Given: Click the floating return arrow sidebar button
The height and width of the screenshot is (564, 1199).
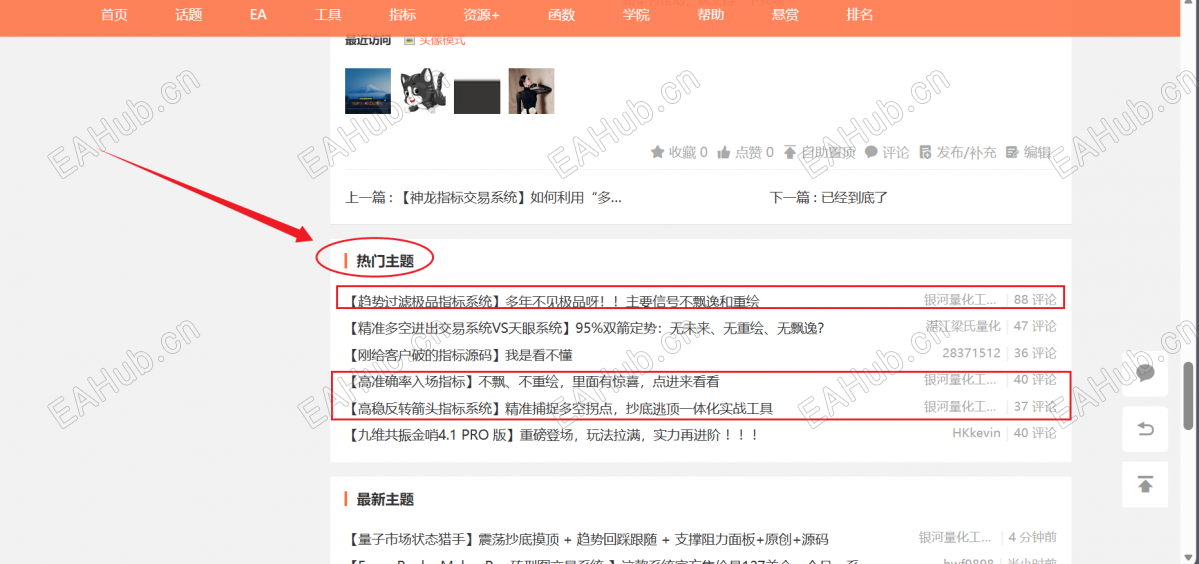Looking at the screenshot, I should [x=1145, y=429].
